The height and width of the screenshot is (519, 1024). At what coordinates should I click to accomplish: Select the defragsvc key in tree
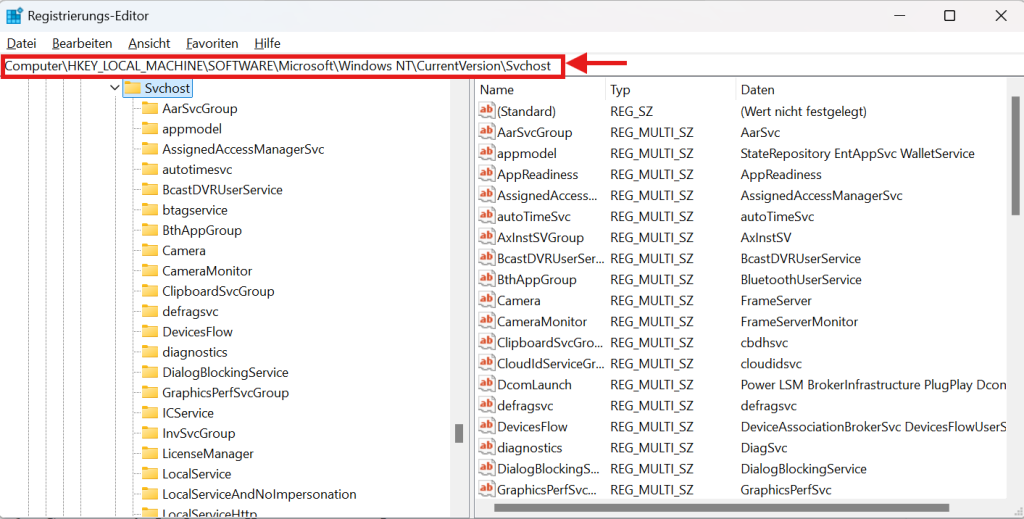pyautogui.click(x=190, y=311)
